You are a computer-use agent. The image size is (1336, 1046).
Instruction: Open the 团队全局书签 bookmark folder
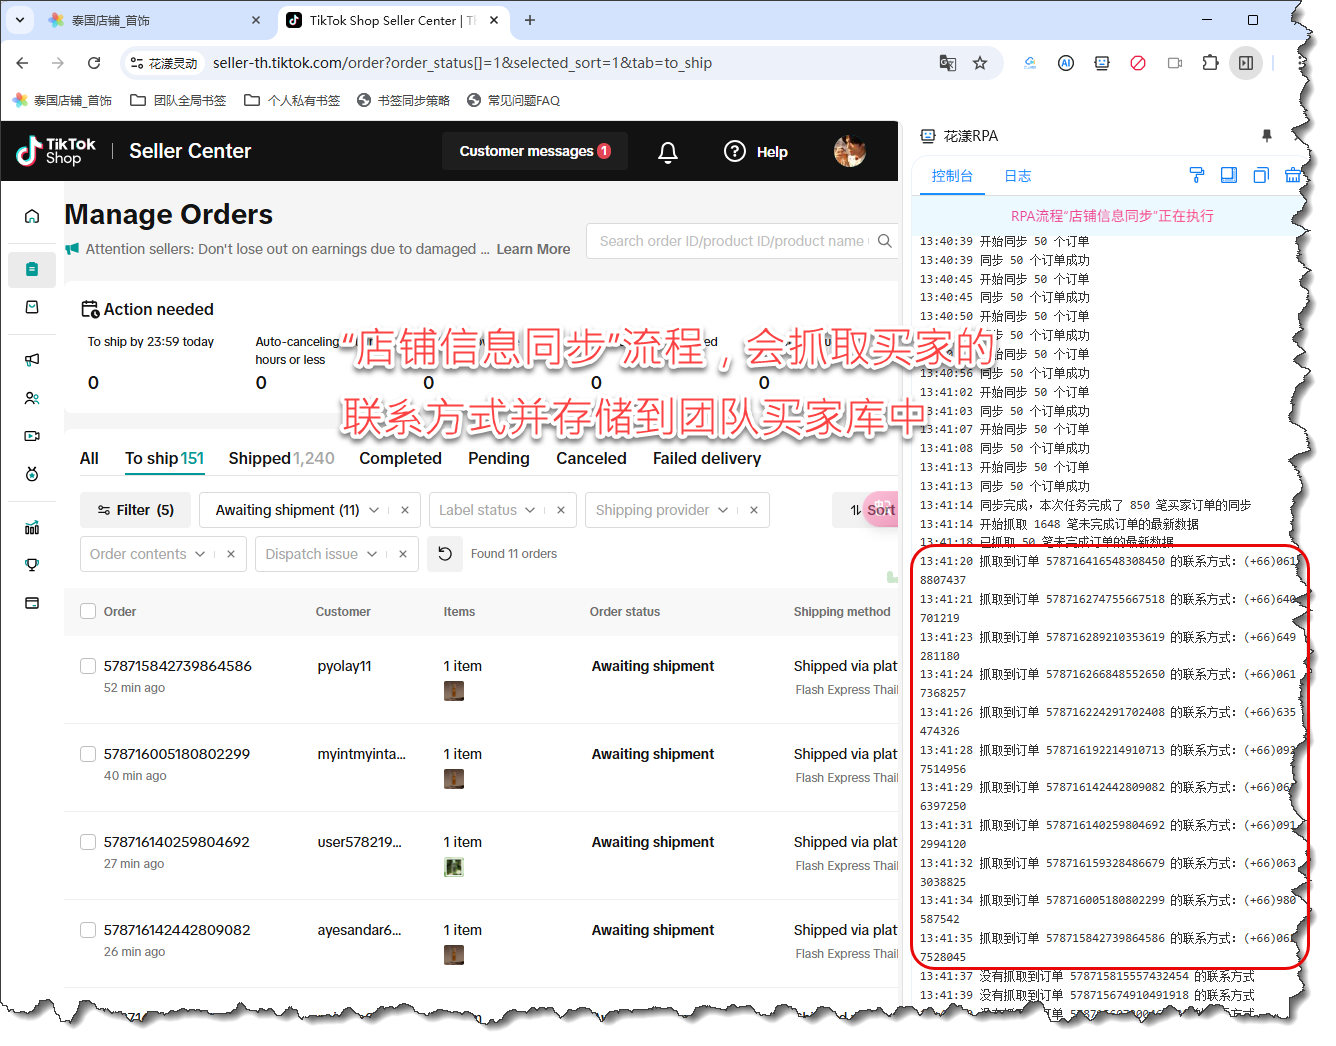click(x=178, y=100)
